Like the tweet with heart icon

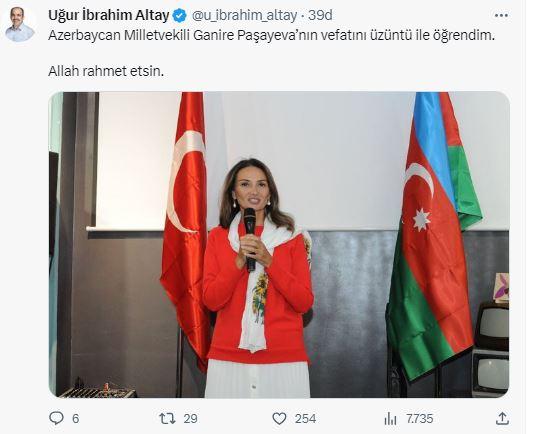(x=279, y=419)
